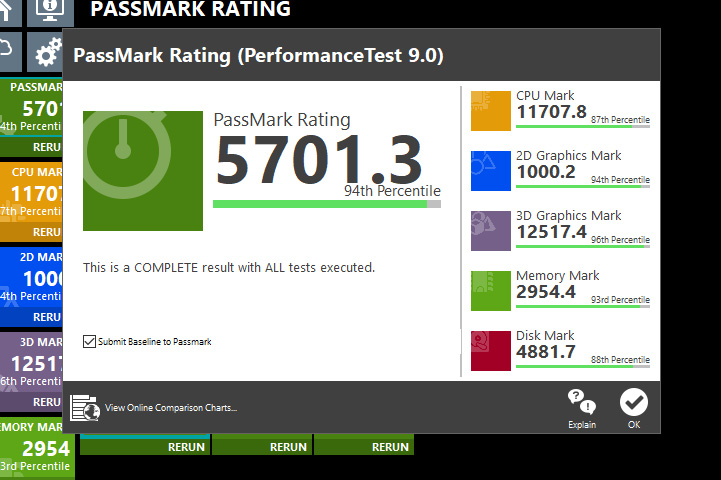Click the PASSMARK RATING page heading
Screen dimensions: 721x480
[190, 9]
